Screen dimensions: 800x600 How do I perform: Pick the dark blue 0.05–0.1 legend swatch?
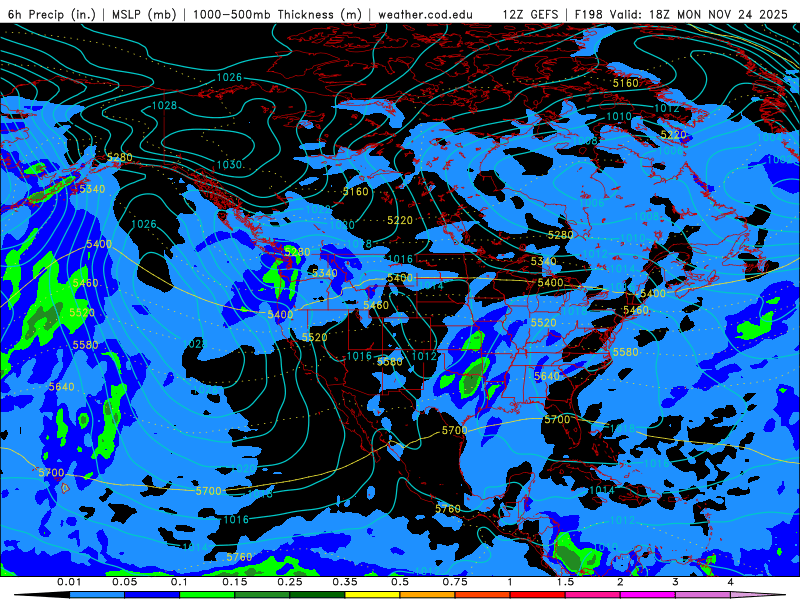[x=152, y=595]
